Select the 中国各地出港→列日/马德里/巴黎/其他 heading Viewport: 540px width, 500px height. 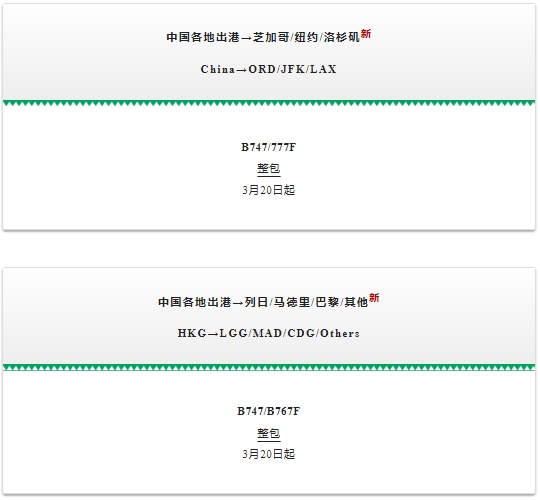tap(263, 302)
